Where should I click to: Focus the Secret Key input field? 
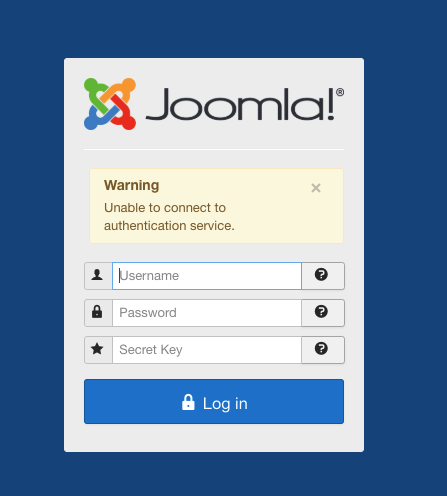coord(207,350)
